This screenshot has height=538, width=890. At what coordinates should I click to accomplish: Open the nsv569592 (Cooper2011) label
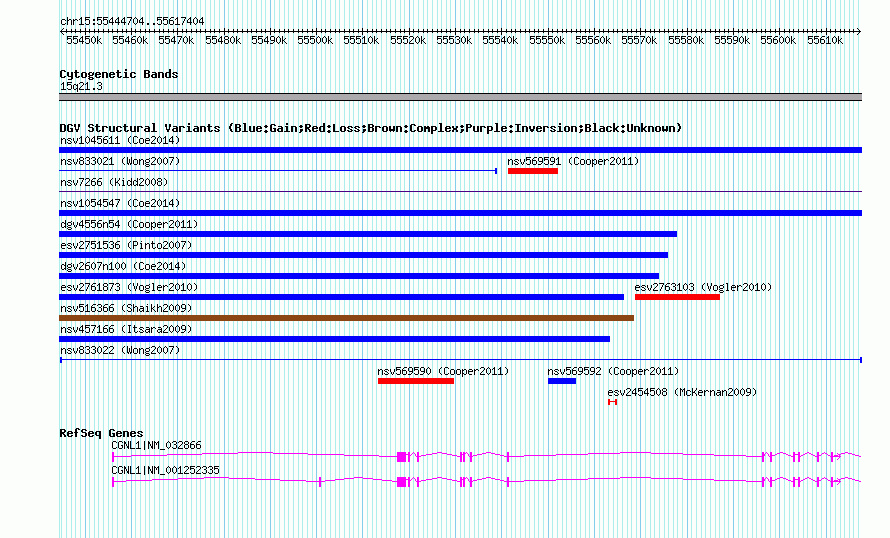(613, 371)
